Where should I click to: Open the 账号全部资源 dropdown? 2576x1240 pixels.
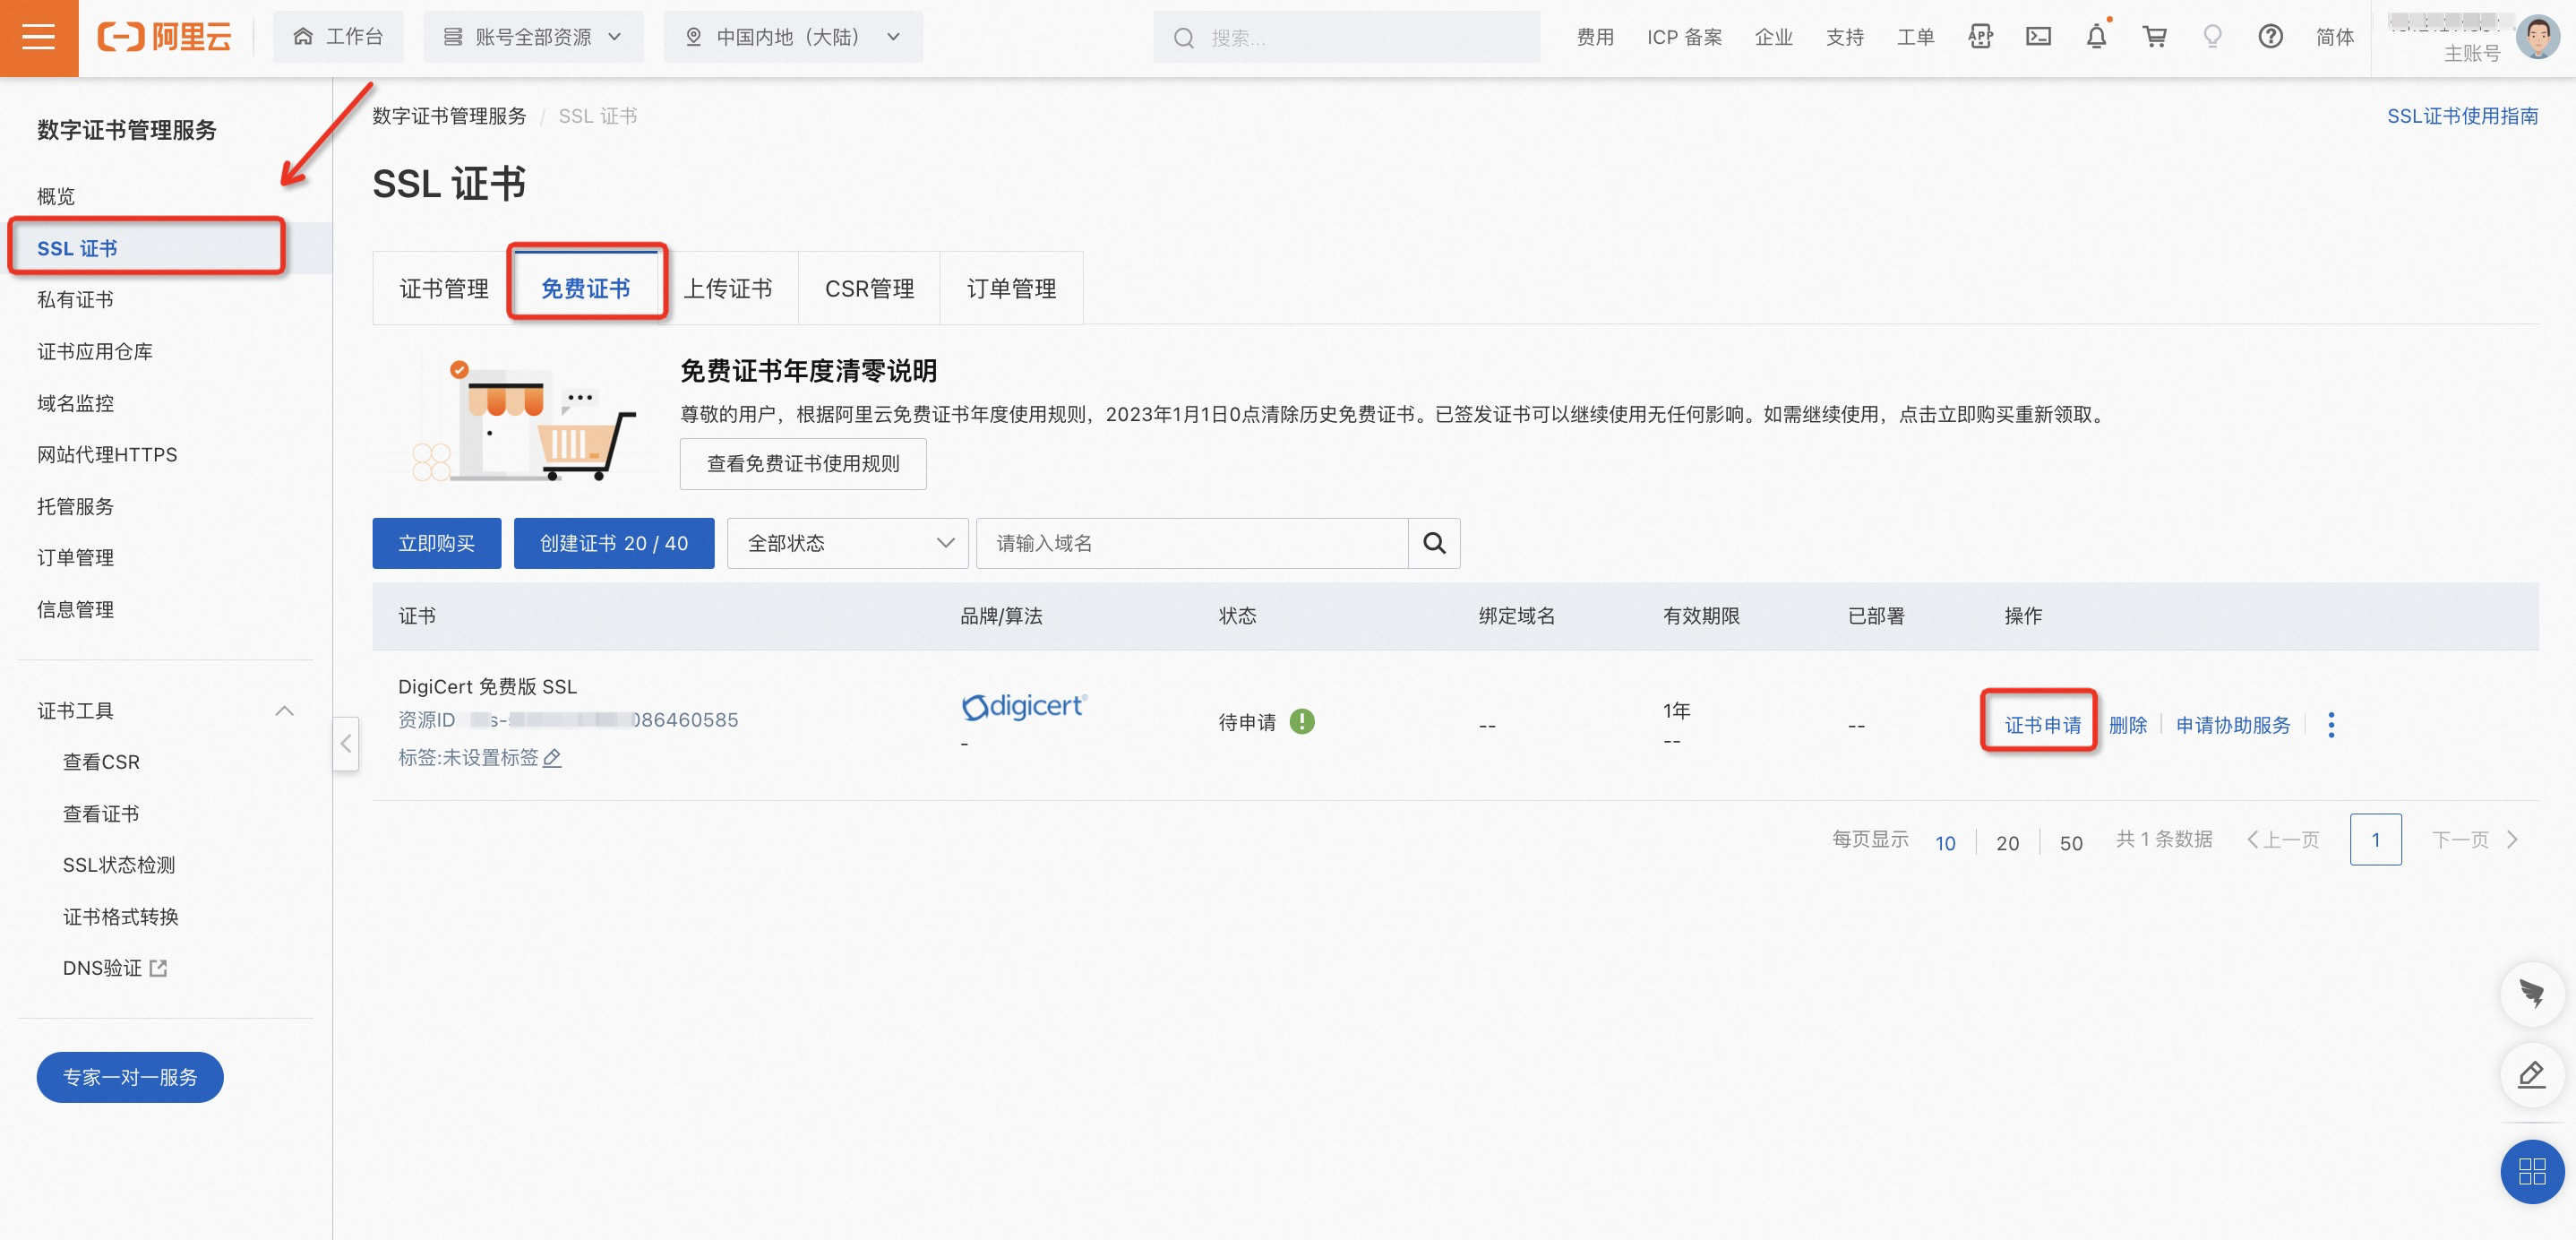533,37
